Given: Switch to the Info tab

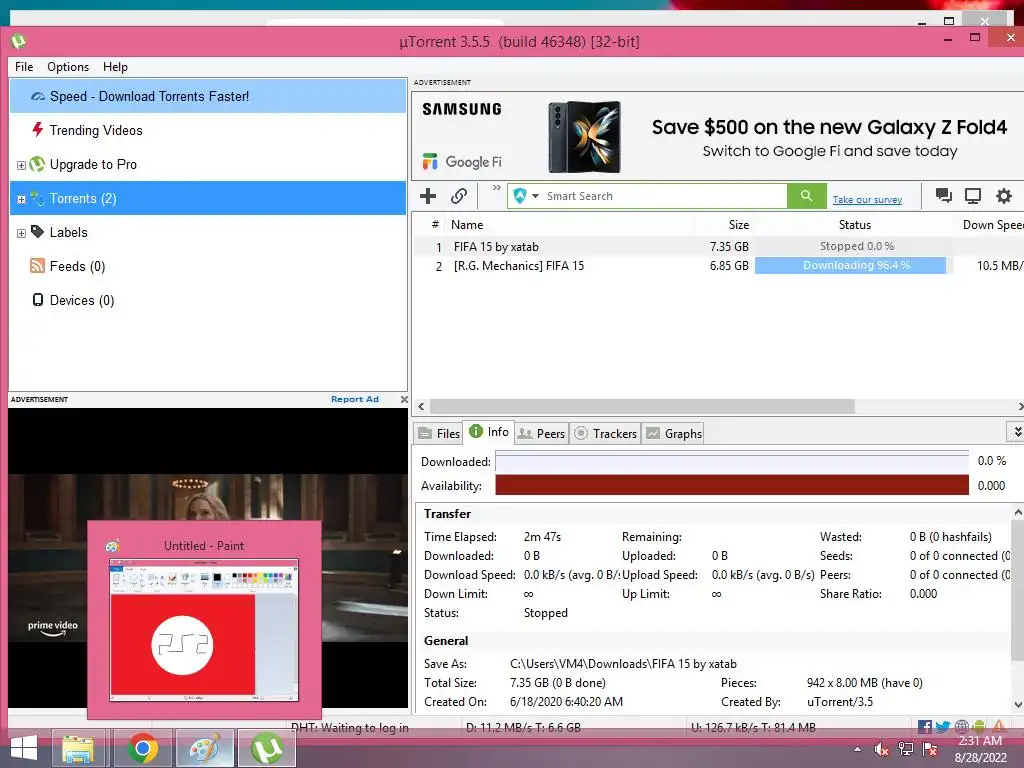Looking at the screenshot, I should click(488, 432).
